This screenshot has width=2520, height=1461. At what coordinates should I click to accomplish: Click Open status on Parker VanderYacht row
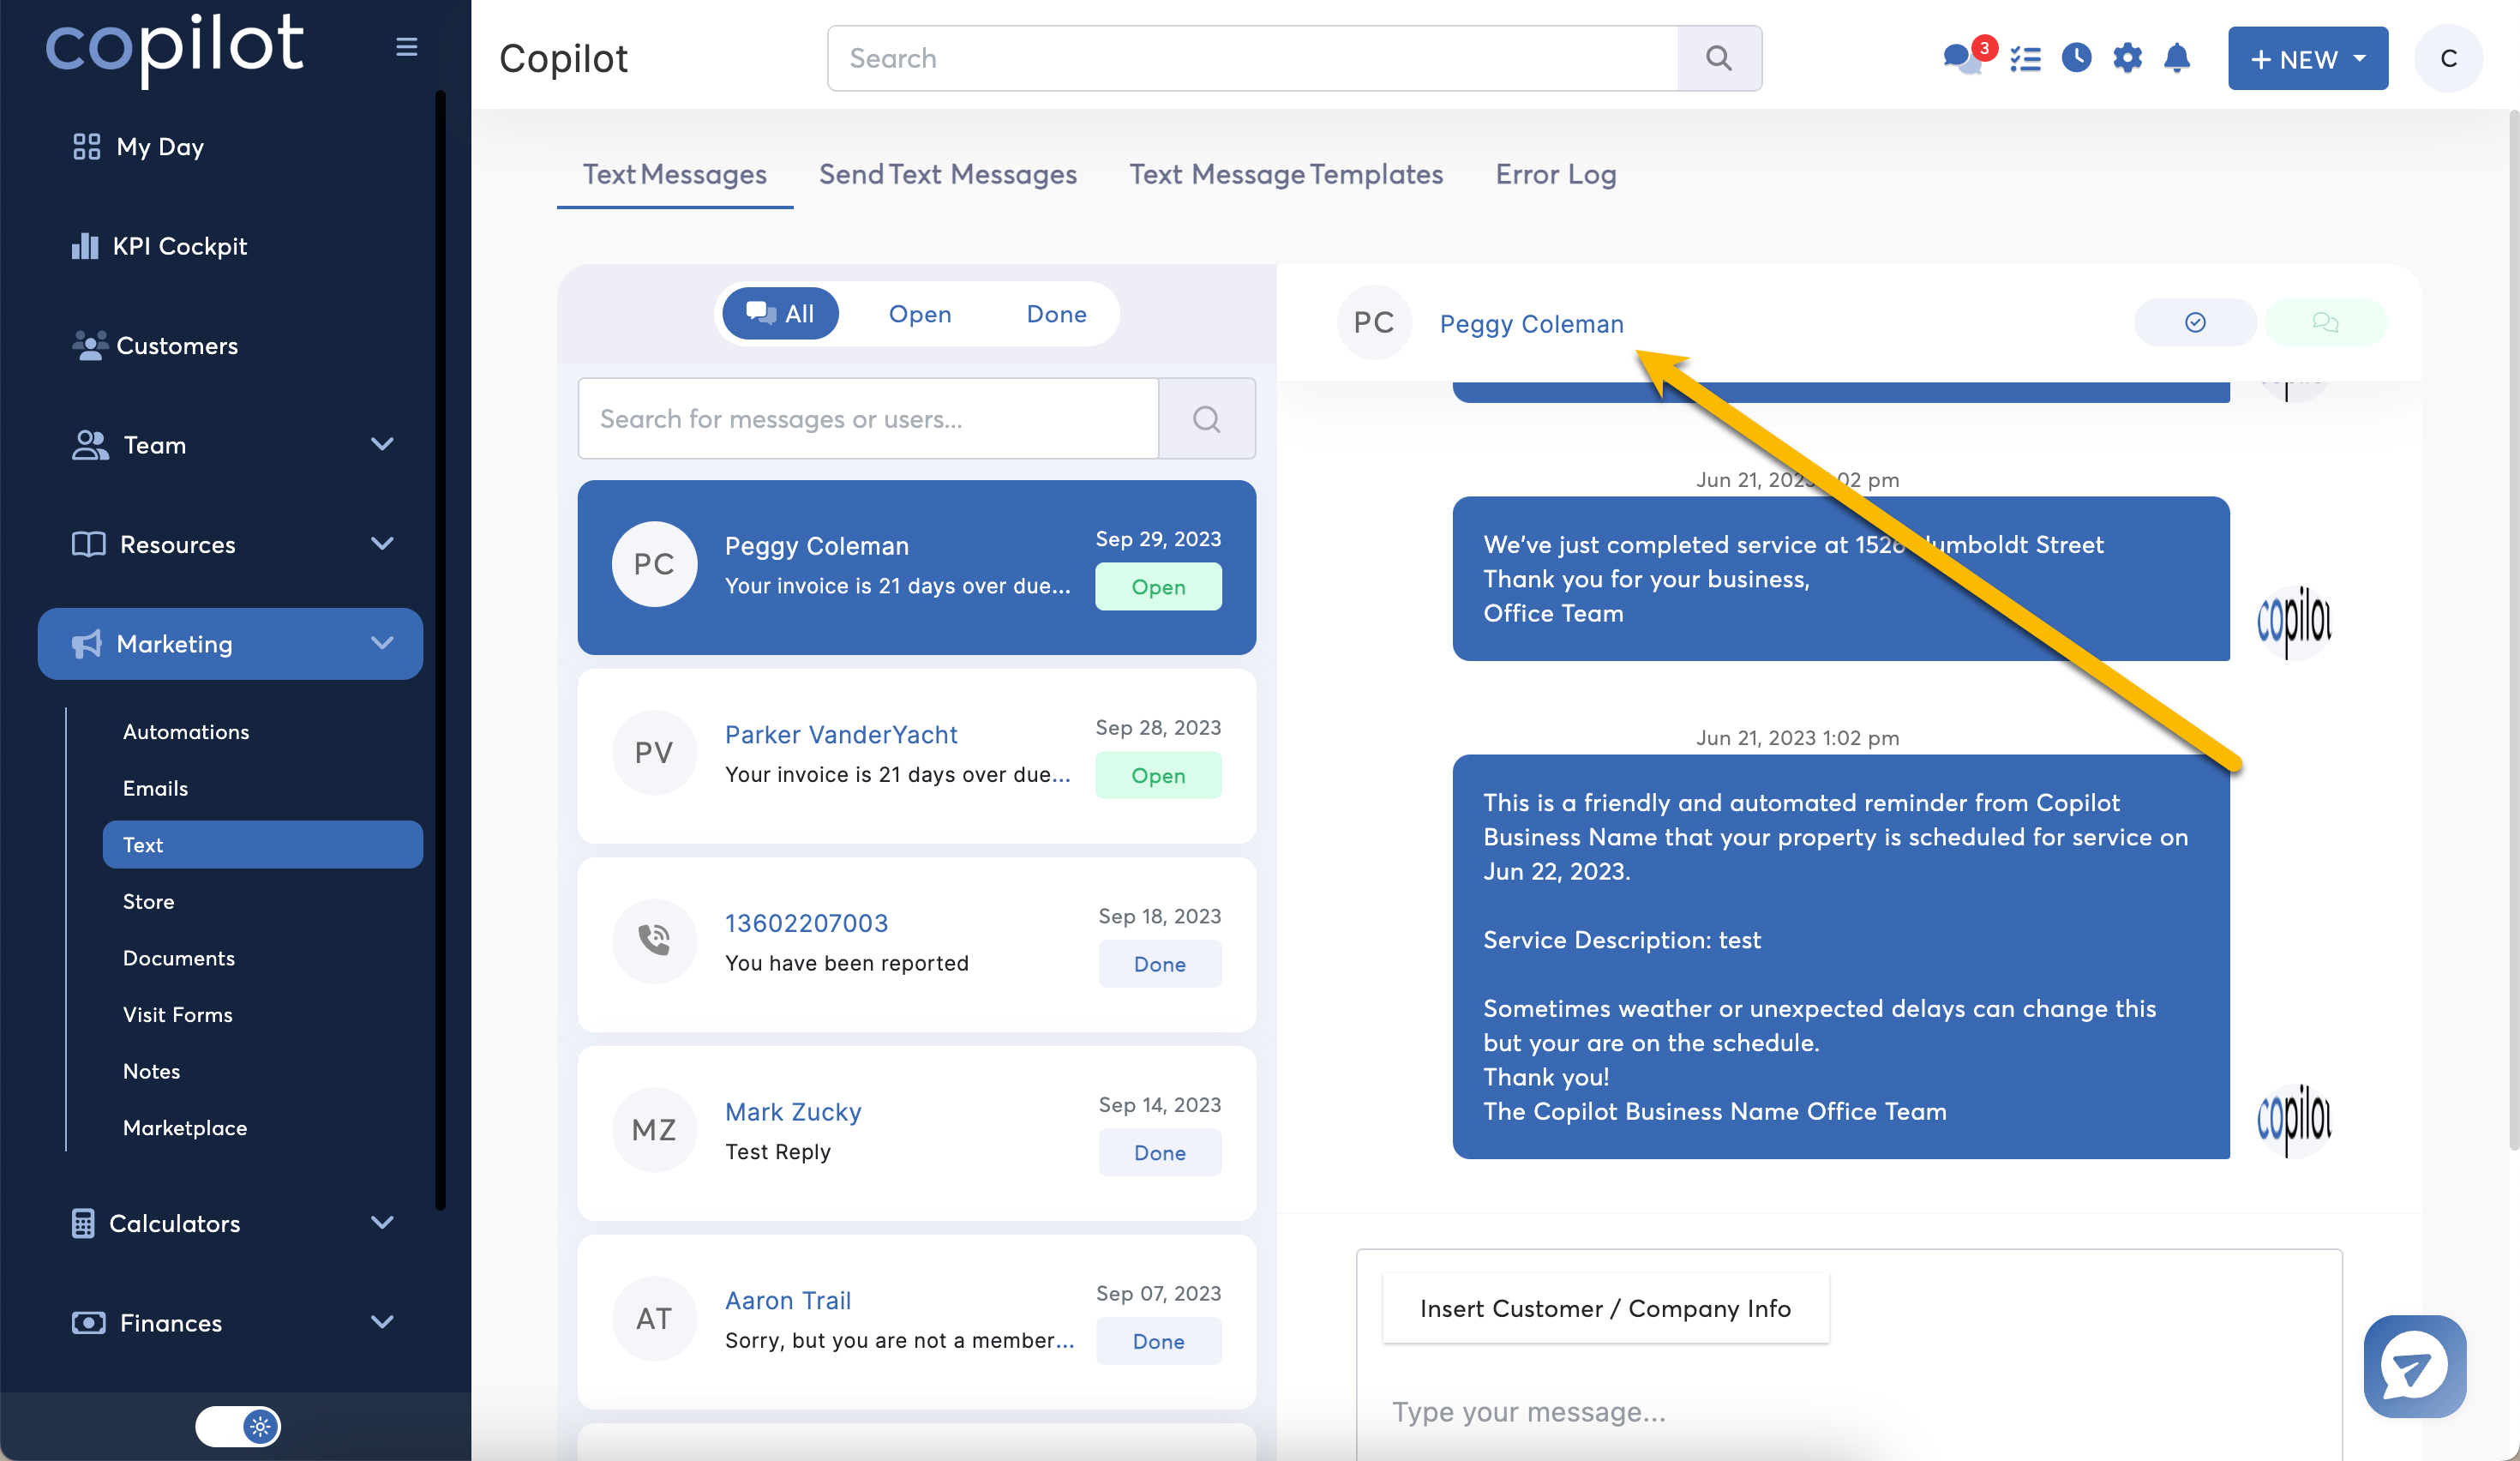[1158, 775]
